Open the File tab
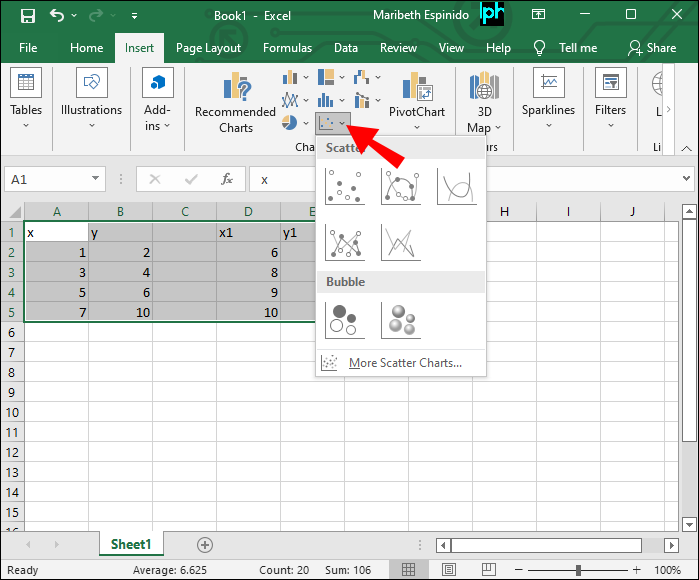The width and height of the screenshot is (699, 580). click(x=28, y=48)
